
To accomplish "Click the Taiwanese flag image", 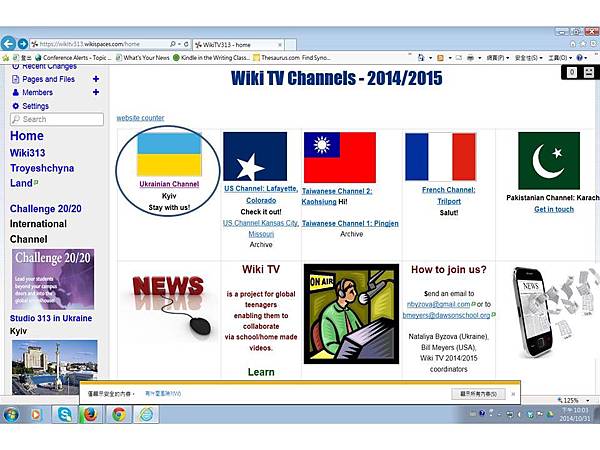I will [340, 158].
